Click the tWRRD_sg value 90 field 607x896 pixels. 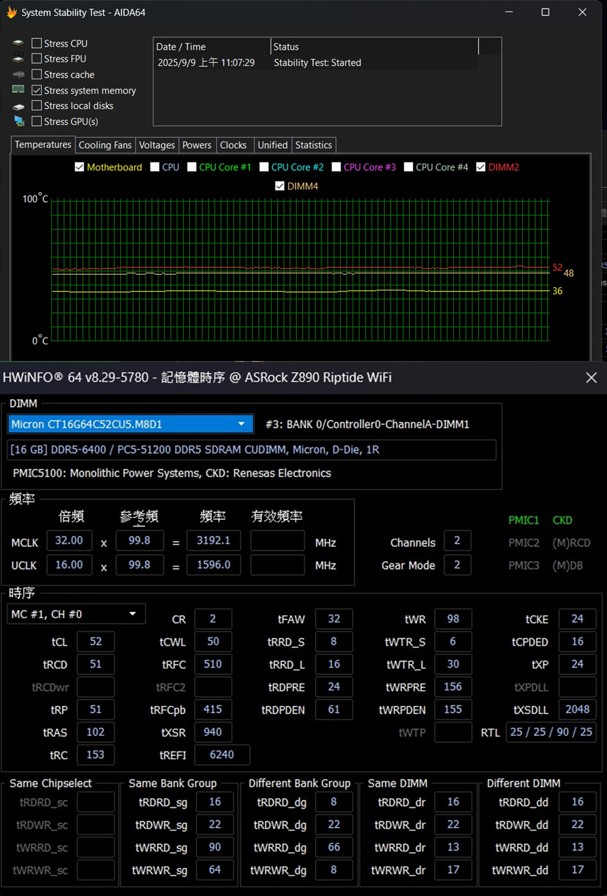coord(215,847)
